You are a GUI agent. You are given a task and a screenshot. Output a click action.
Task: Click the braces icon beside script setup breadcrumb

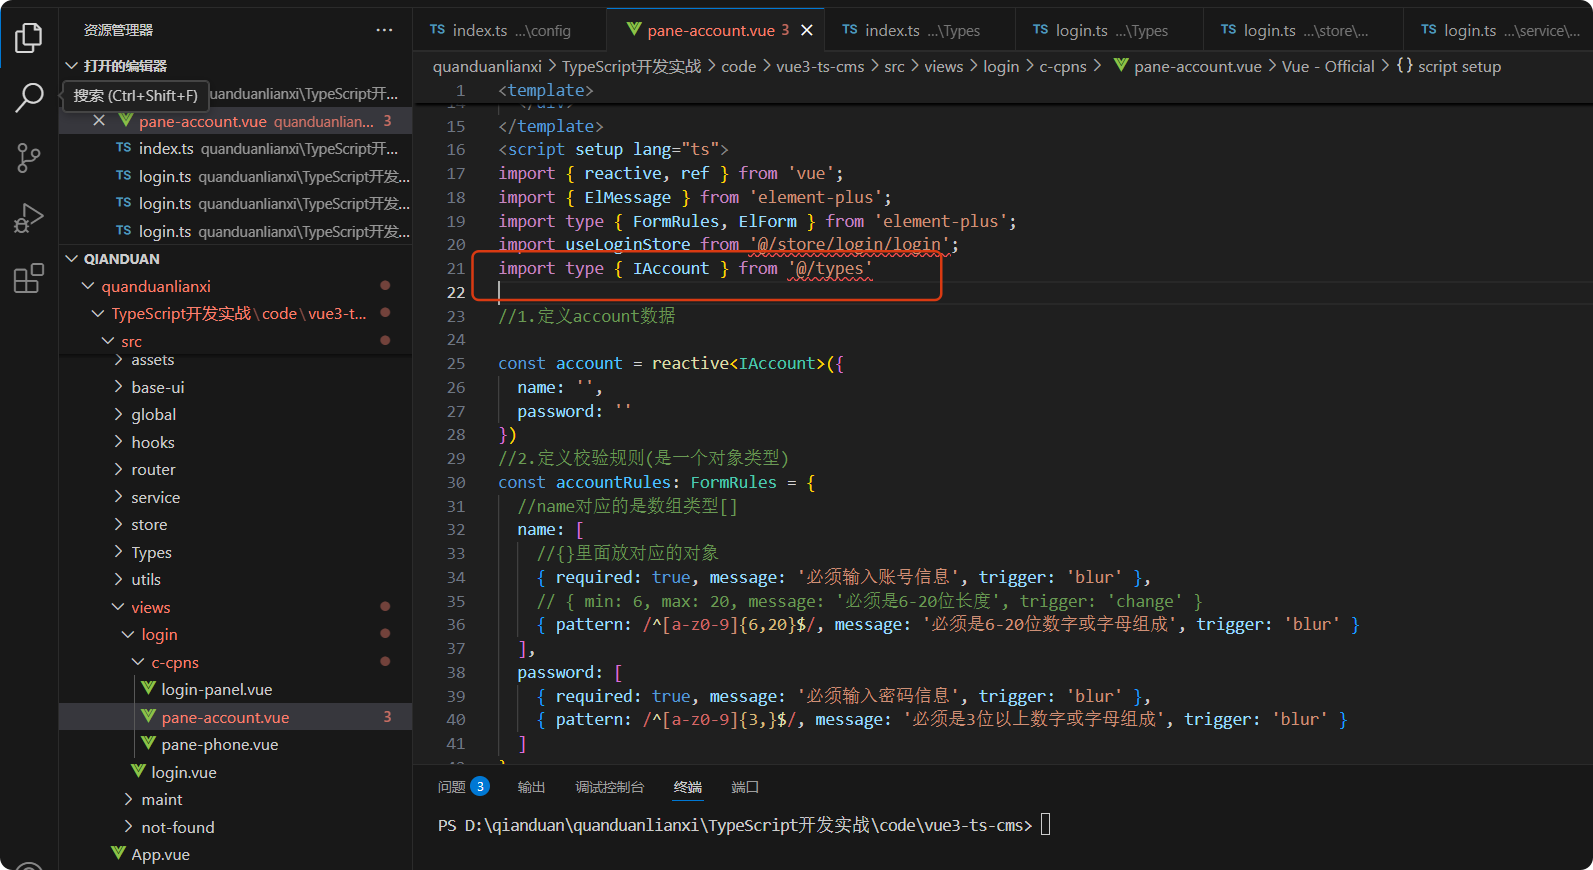click(x=1405, y=66)
